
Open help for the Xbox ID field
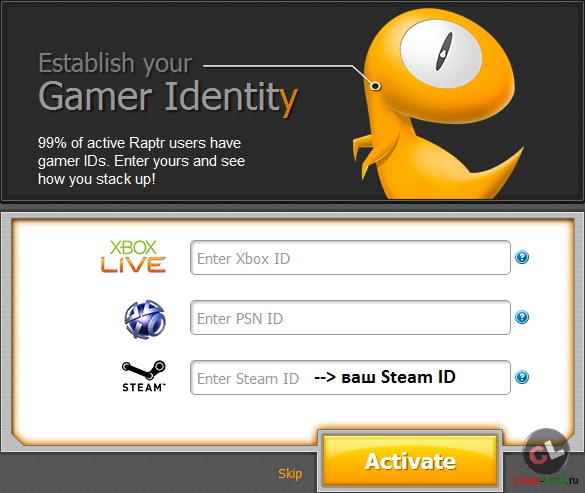[522, 257]
